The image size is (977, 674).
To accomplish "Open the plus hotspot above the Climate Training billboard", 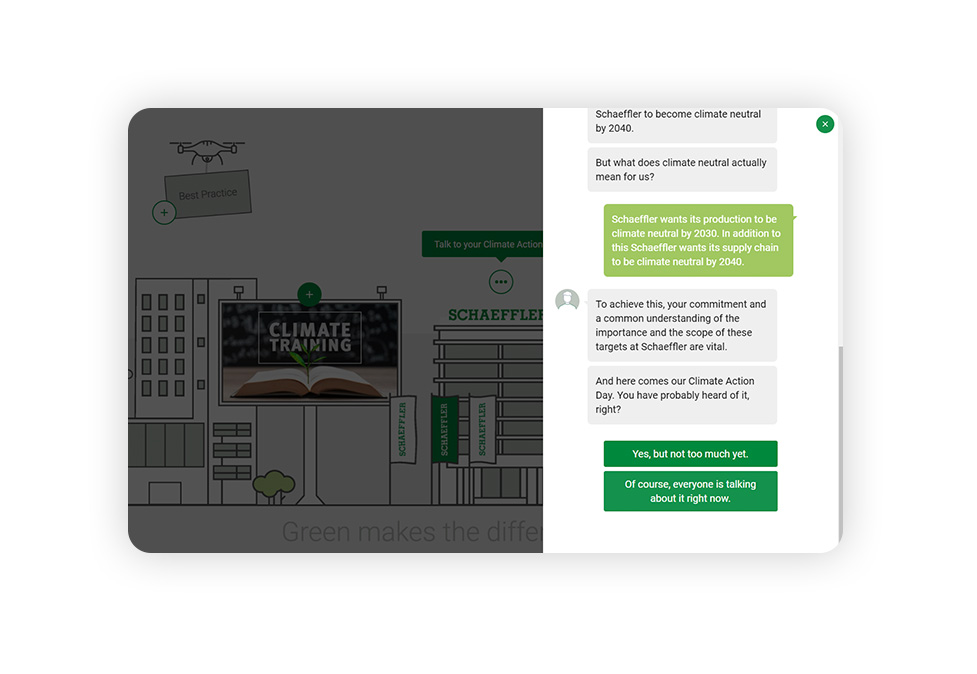I will [x=309, y=294].
